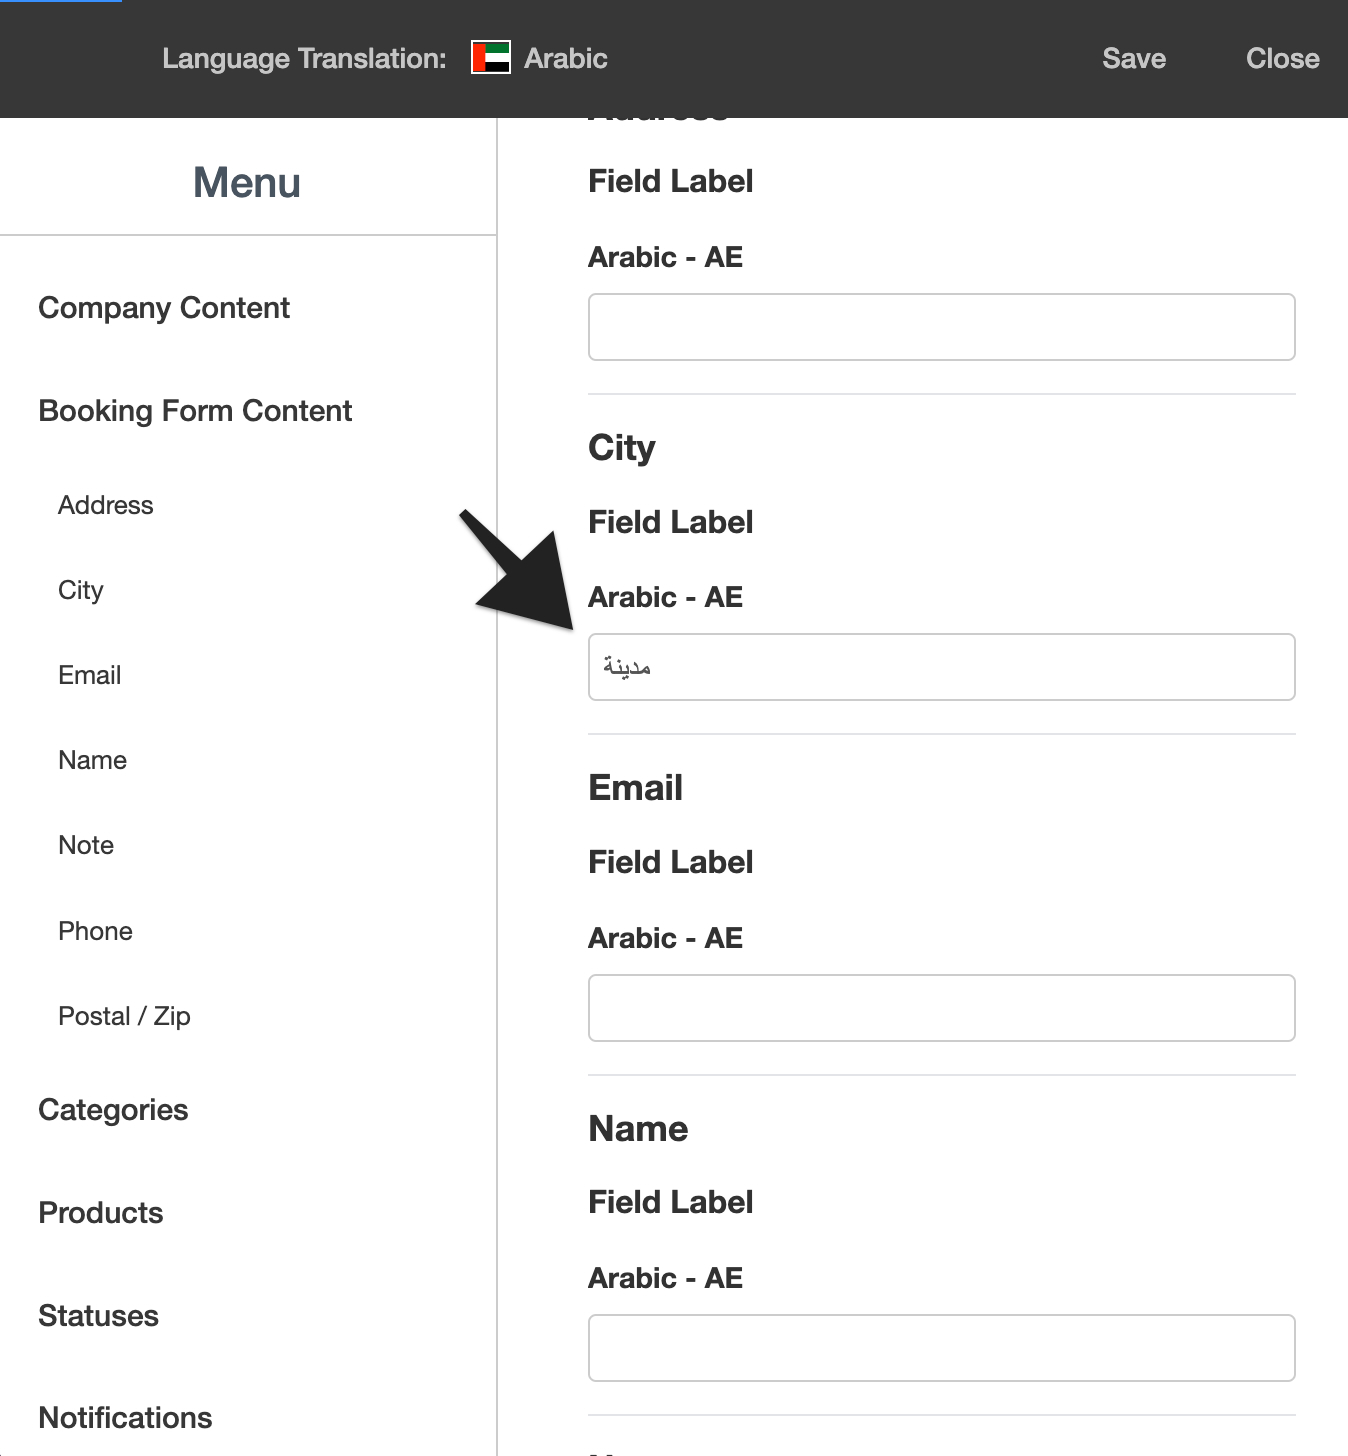Select City in Booking Form submenu

81,590
